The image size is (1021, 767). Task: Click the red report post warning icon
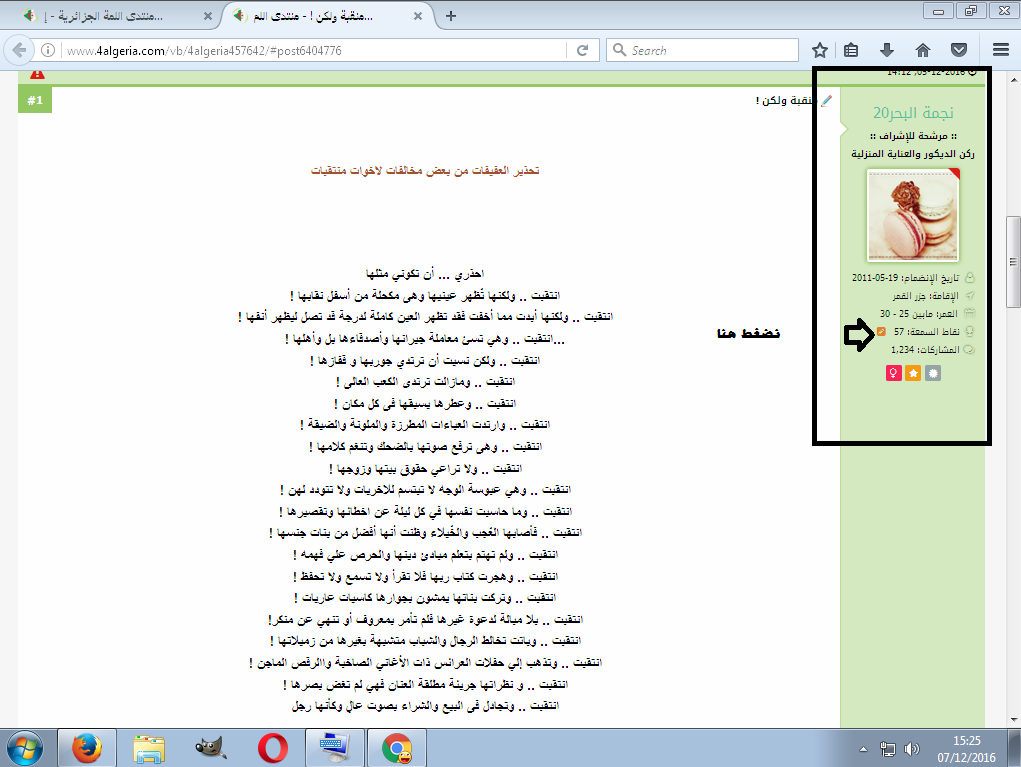[37, 73]
